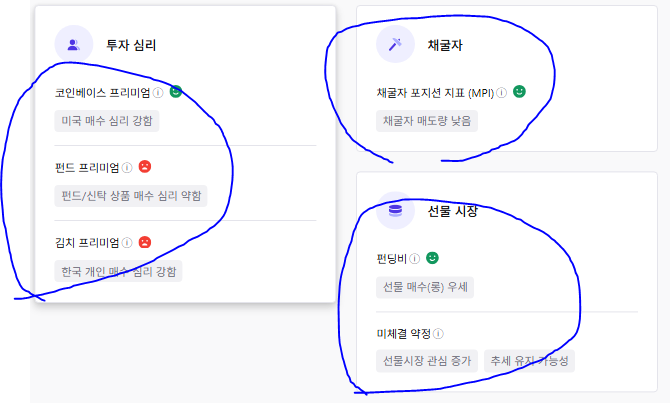Click red sad face beside 김치 프리미엄
Screen dimensions: 670x403
(x=145, y=242)
